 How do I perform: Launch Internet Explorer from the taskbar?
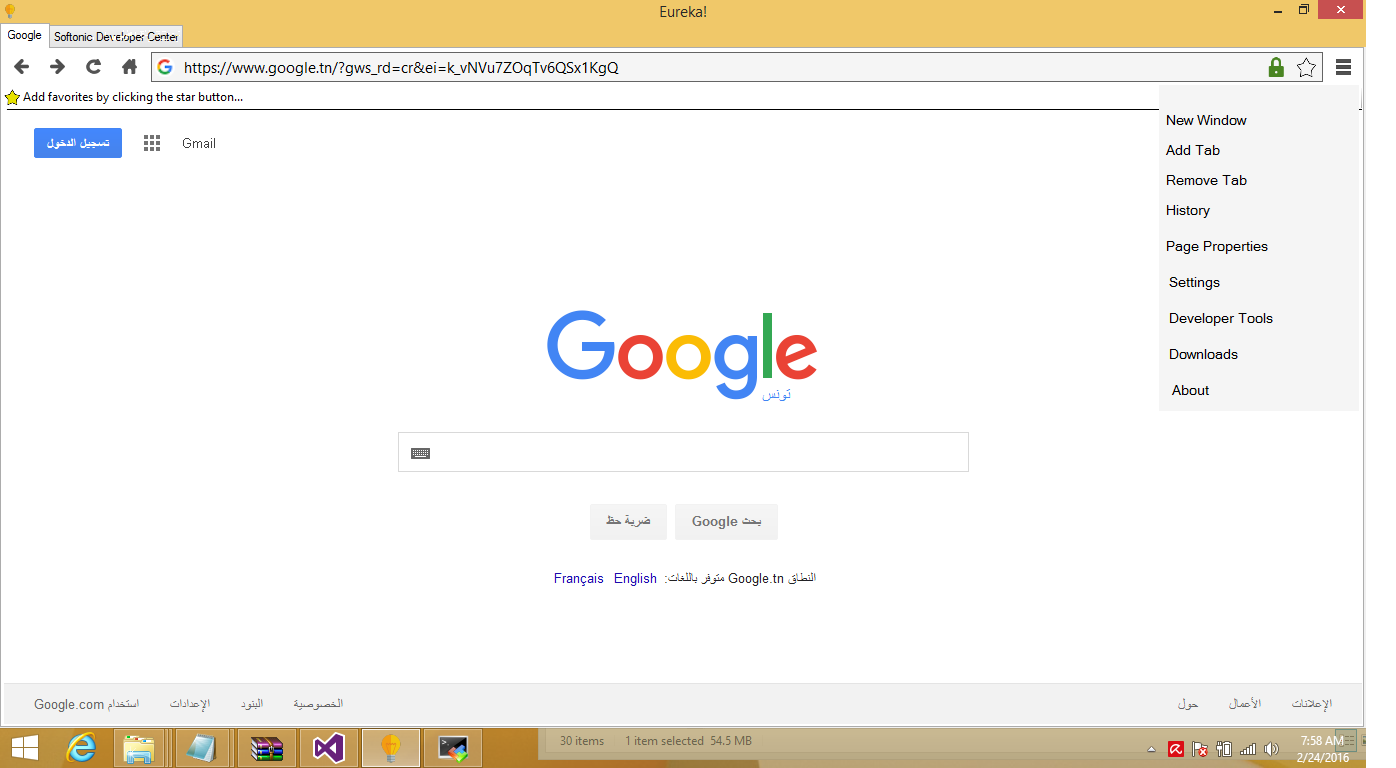tap(82, 747)
